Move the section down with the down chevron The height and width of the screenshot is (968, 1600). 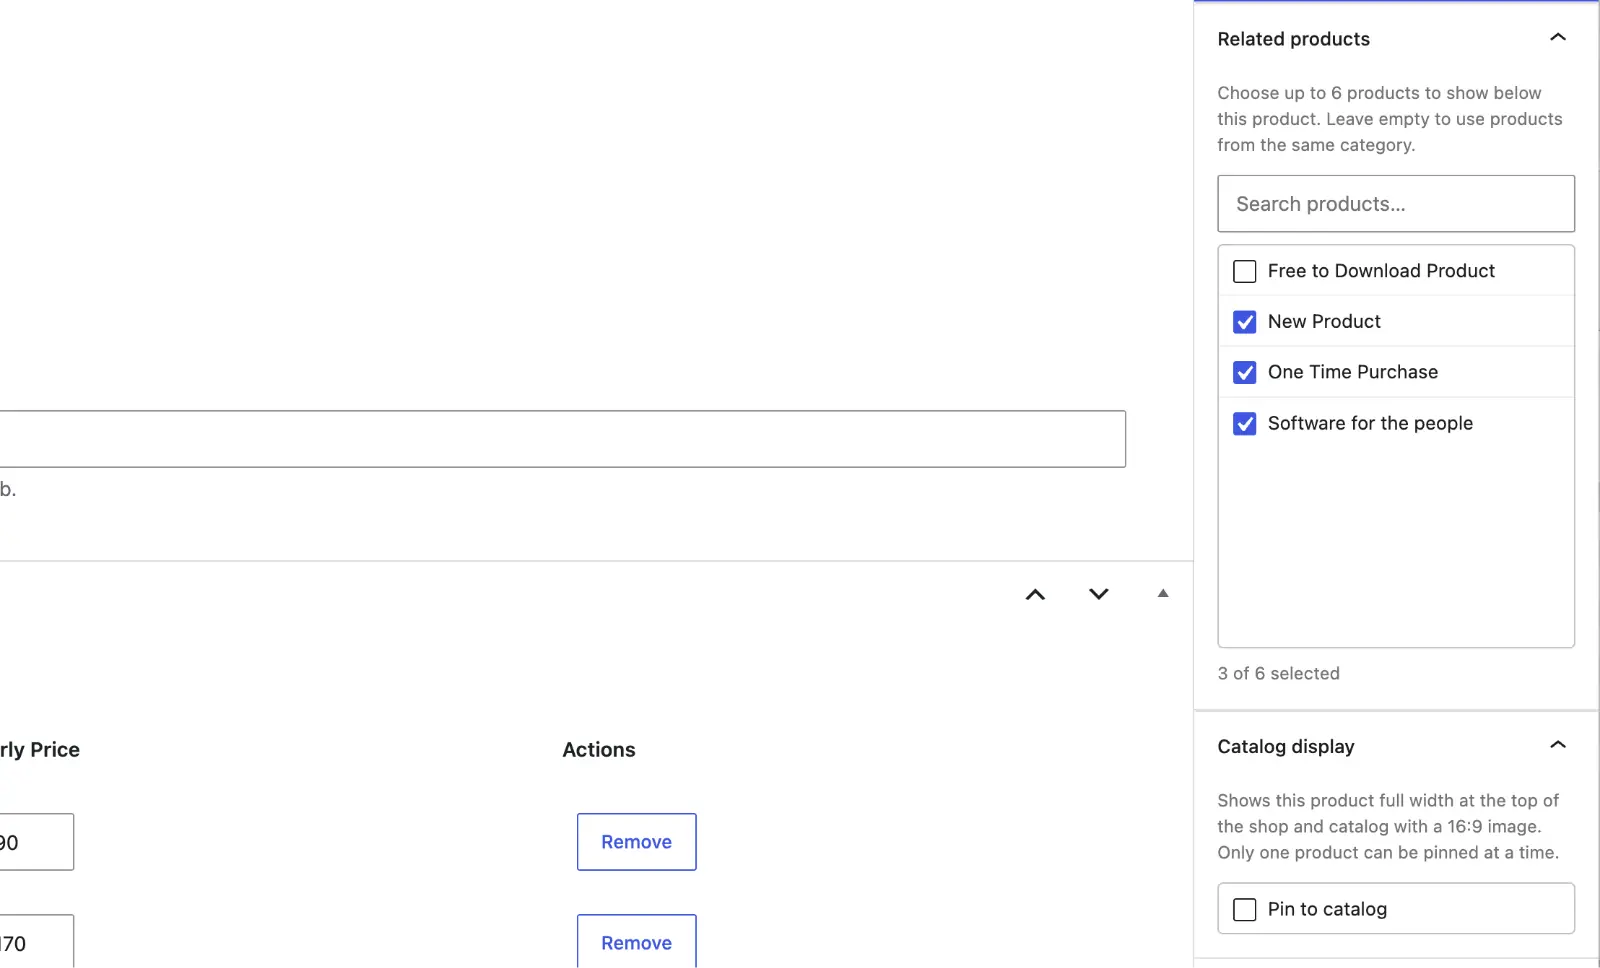coord(1098,594)
